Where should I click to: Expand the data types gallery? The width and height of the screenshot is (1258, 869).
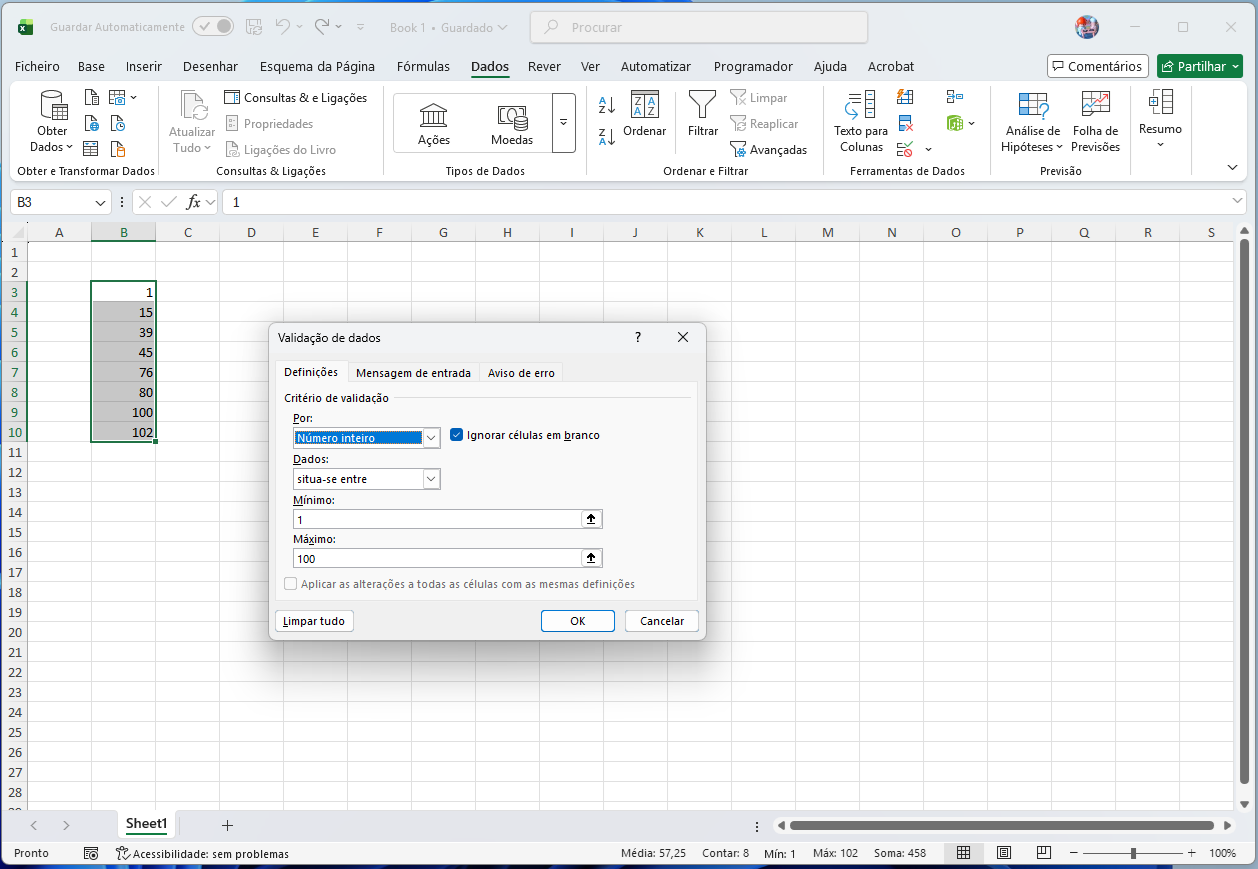(564, 123)
